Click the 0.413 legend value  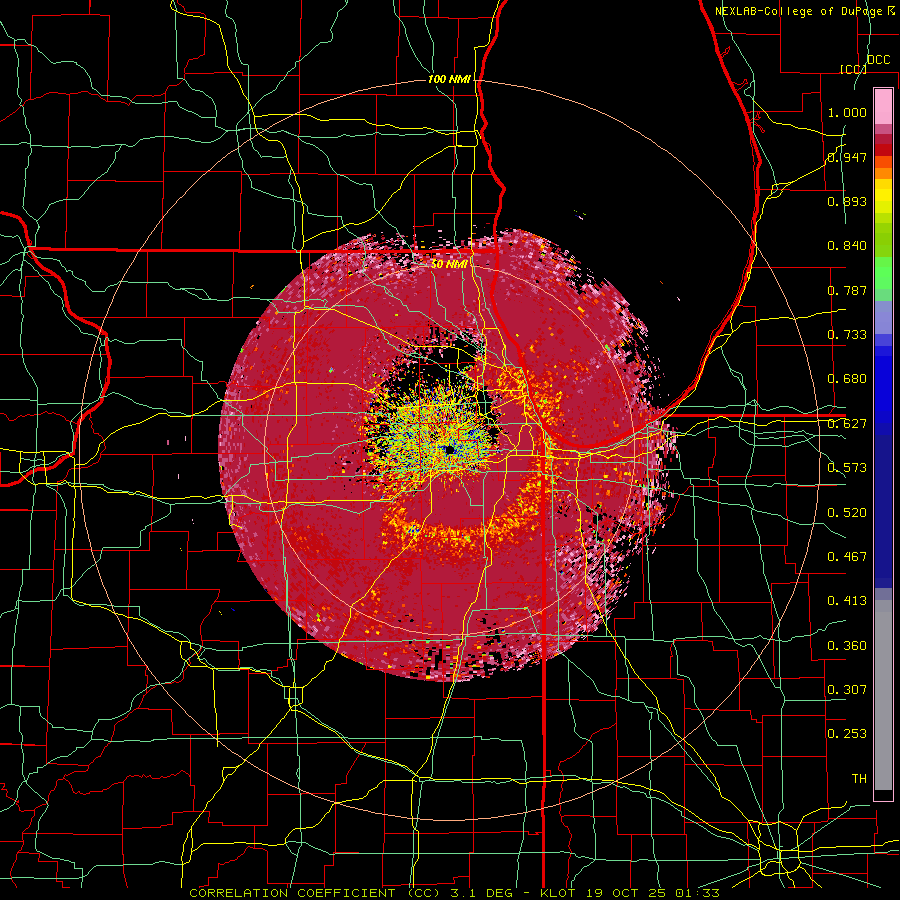847,601
